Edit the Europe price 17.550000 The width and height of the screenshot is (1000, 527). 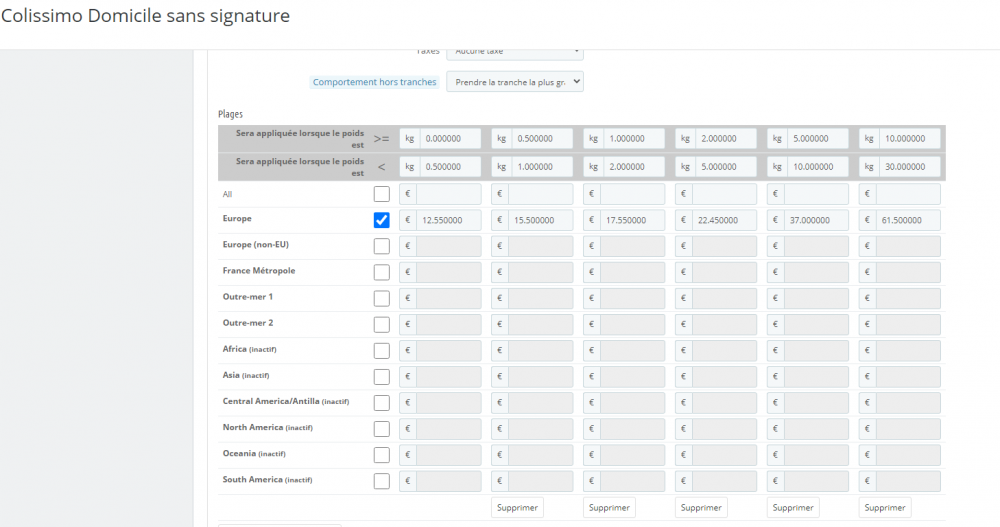coord(632,220)
